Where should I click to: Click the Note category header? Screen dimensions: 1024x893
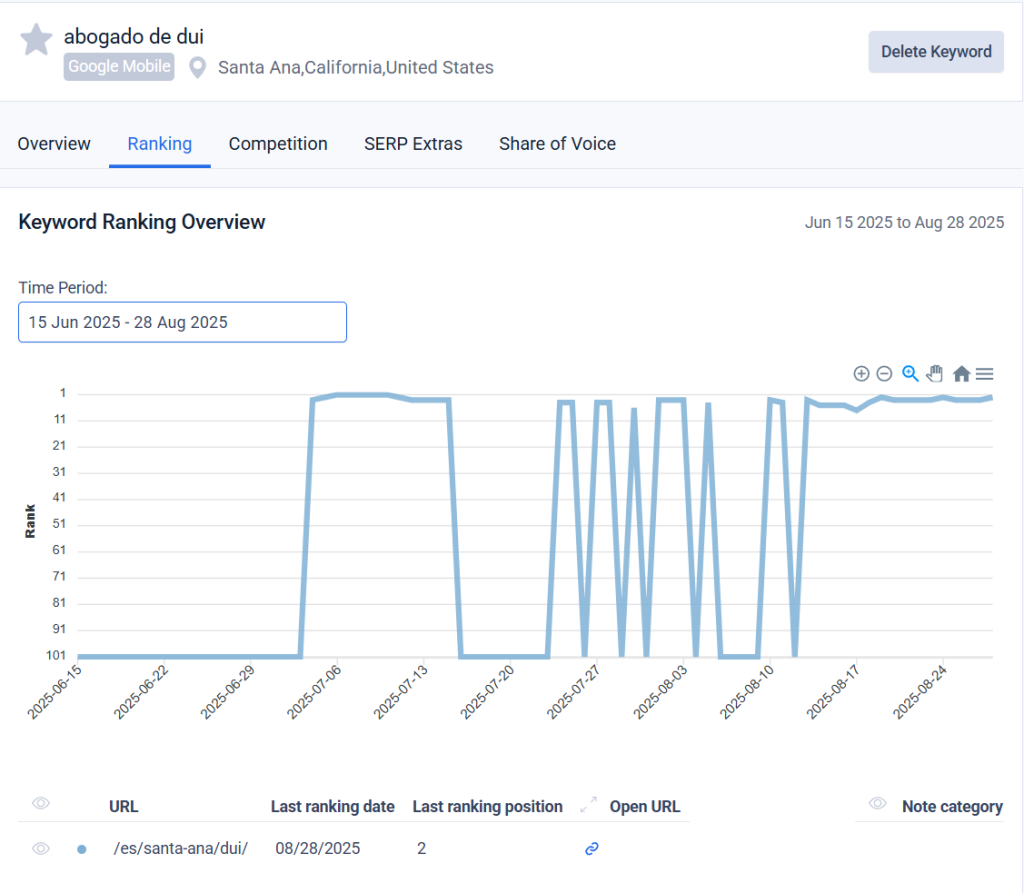point(952,807)
